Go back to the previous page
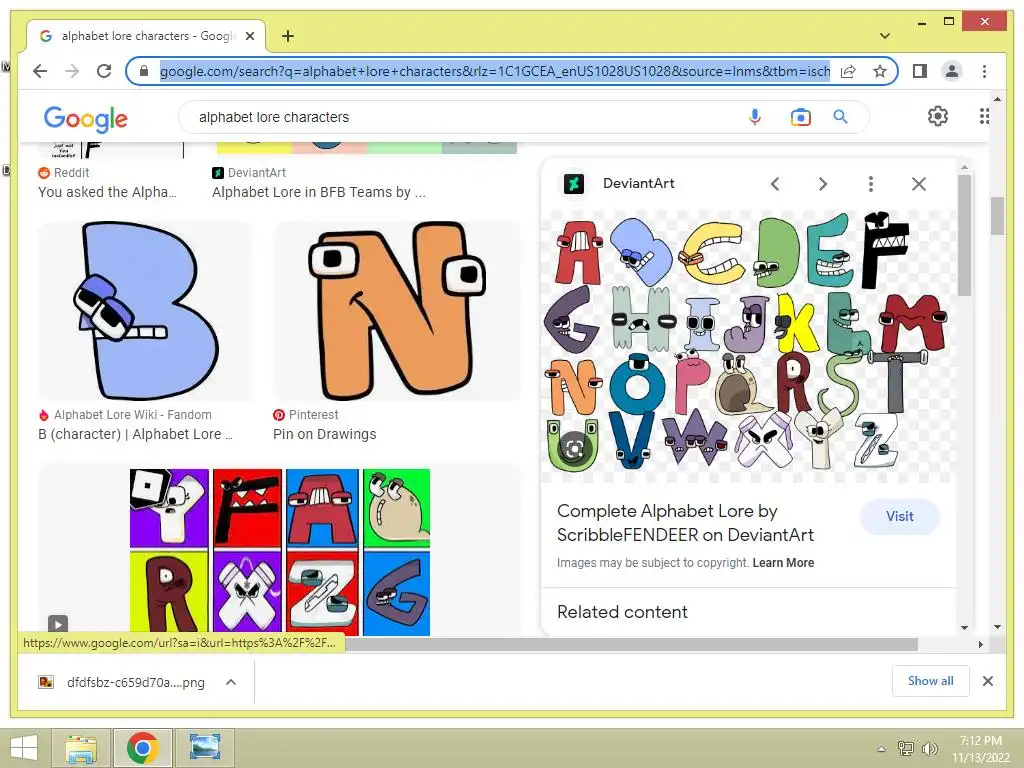 [40, 71]
